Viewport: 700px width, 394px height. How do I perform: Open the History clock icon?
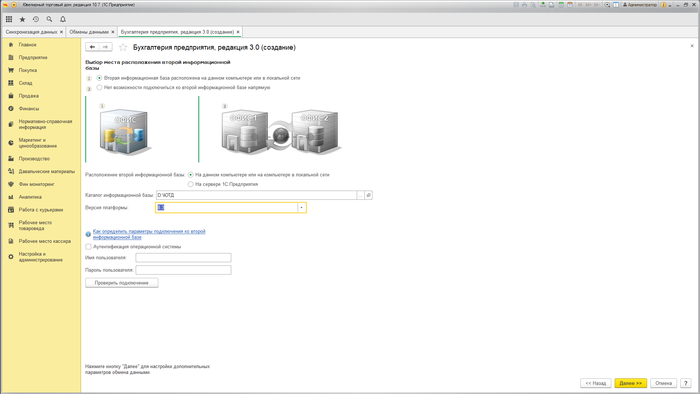tap(36, 19)
